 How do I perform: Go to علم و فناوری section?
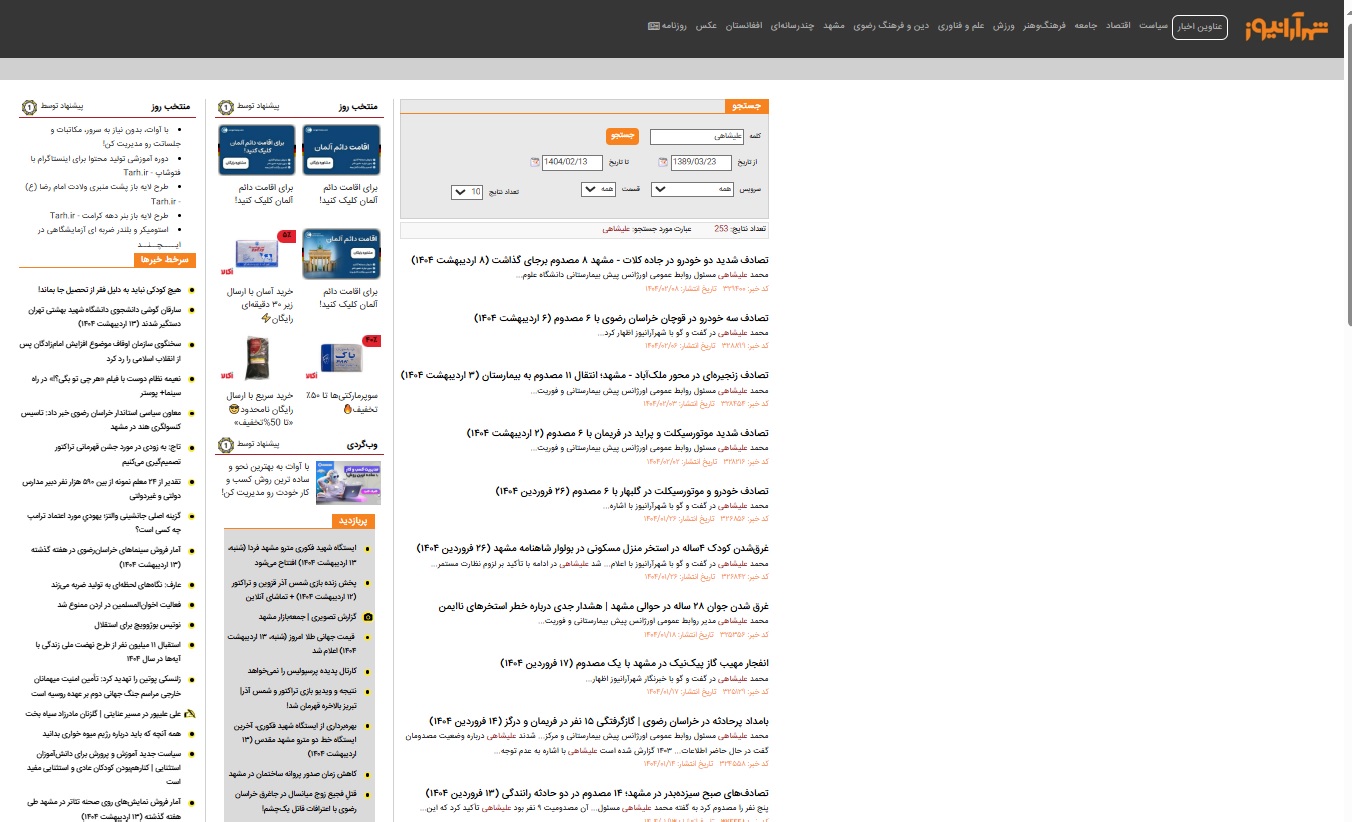point(962,25)
